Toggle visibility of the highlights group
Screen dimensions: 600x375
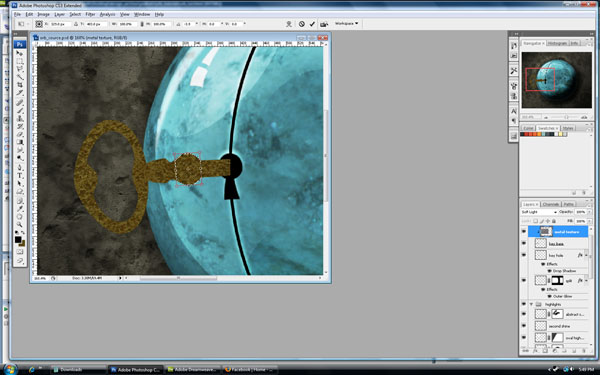tap(524, 304)
